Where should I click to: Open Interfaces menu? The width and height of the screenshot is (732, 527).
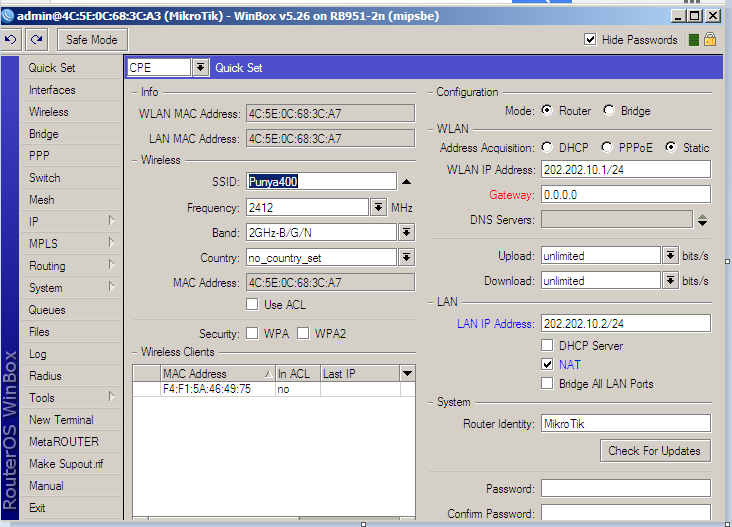(71, 90)
